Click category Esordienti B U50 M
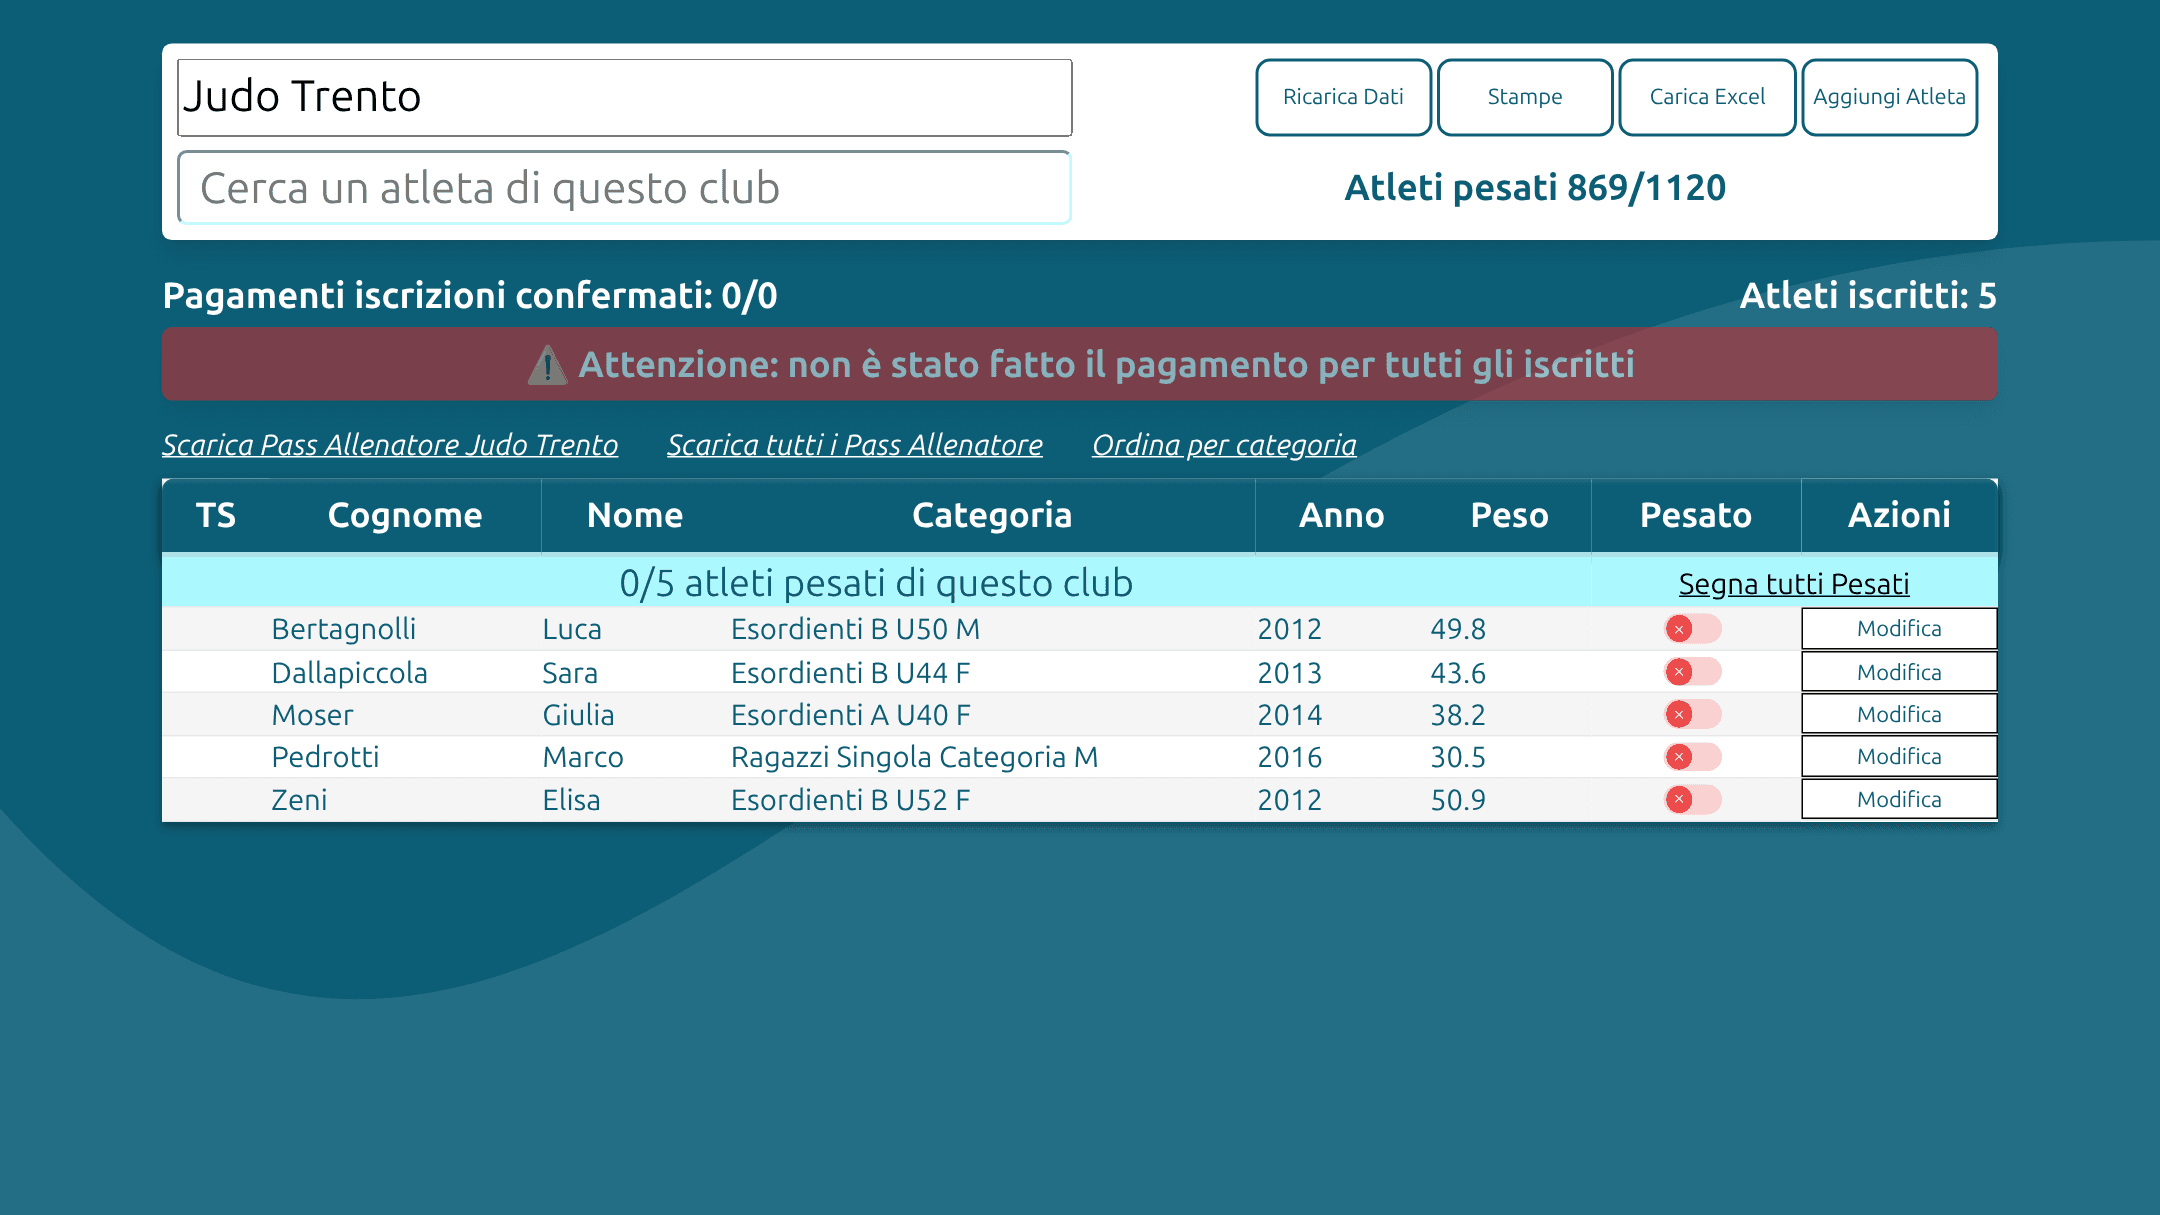Image resolution: width=2160 pixels, height=1215 pixels. point(856,629)
